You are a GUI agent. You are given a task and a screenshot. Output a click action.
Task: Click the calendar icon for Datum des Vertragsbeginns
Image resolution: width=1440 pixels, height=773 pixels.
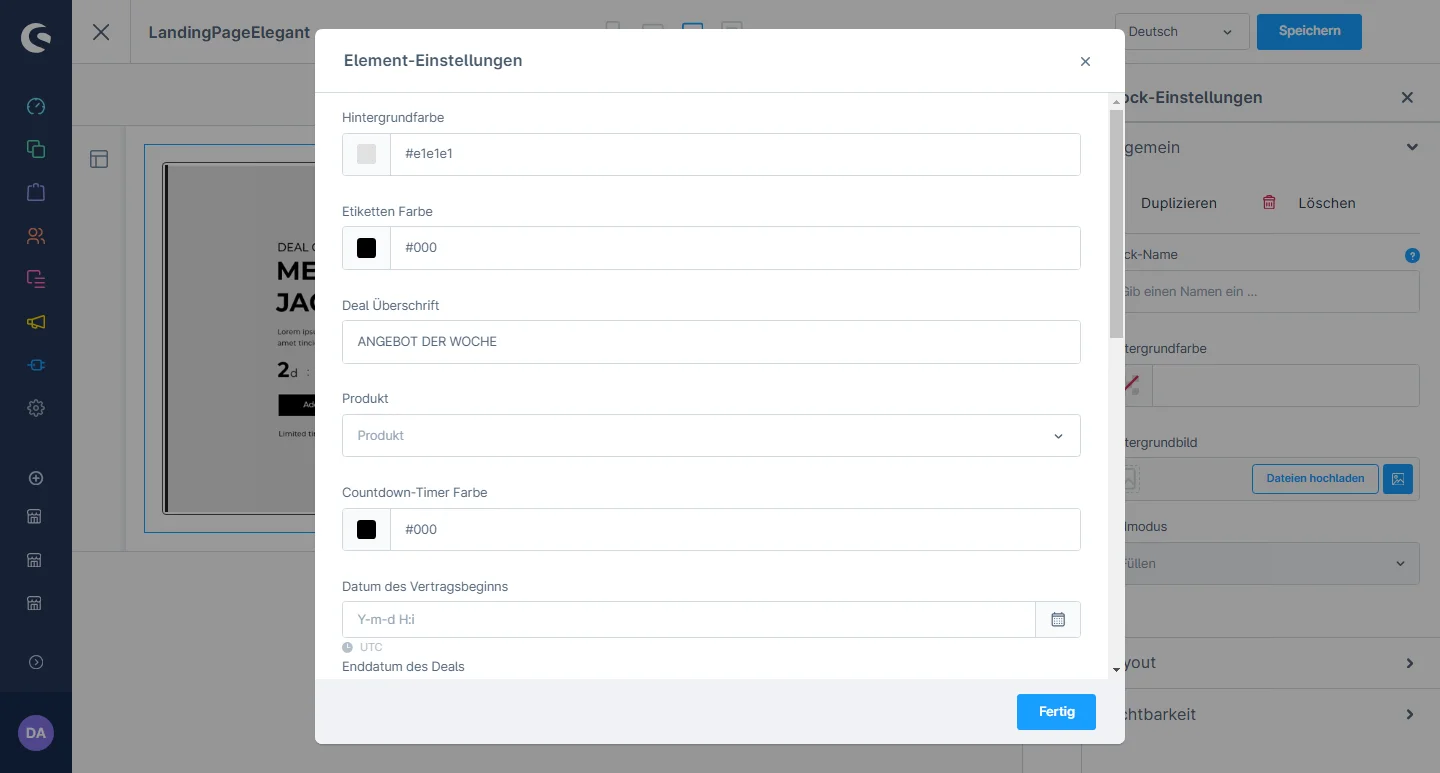[x=1058, y=620]
